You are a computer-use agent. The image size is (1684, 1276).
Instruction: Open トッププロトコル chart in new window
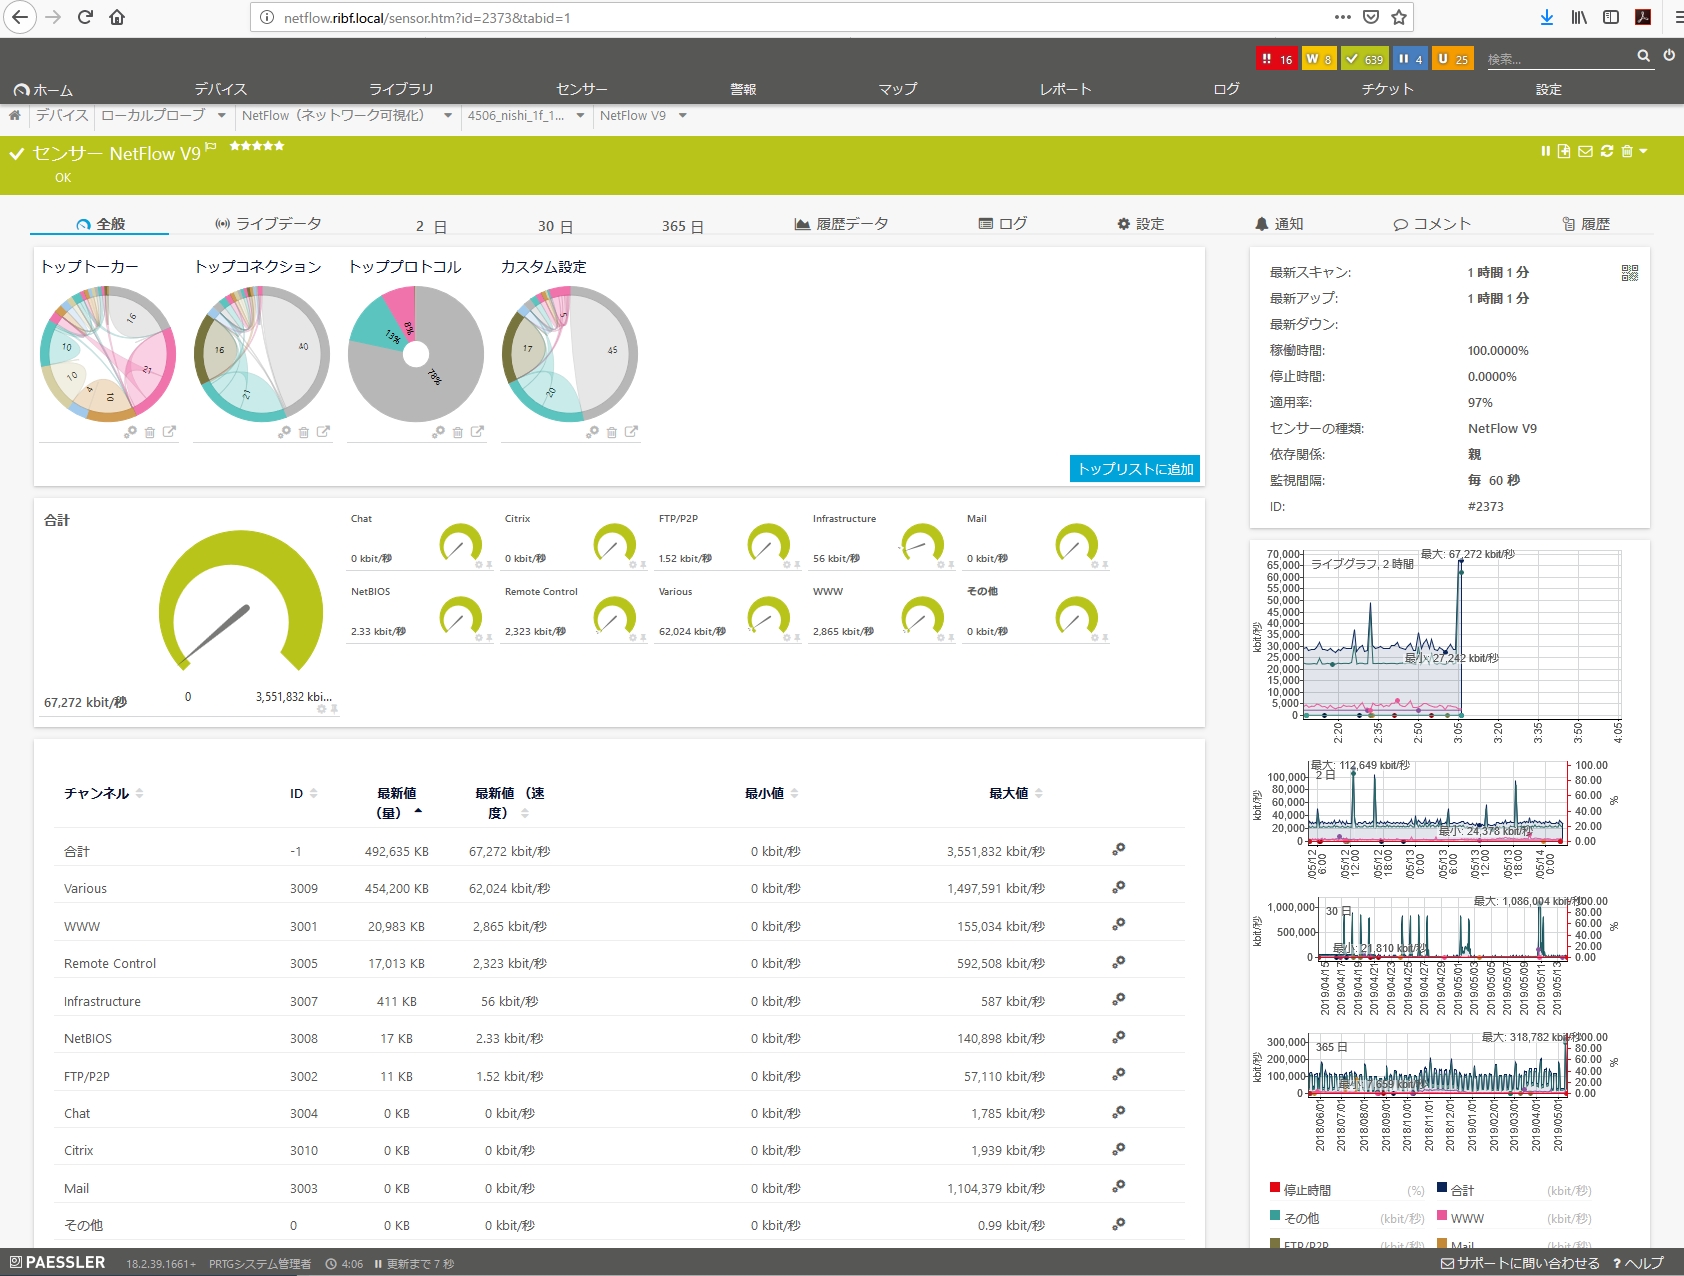tap(478, 432)
